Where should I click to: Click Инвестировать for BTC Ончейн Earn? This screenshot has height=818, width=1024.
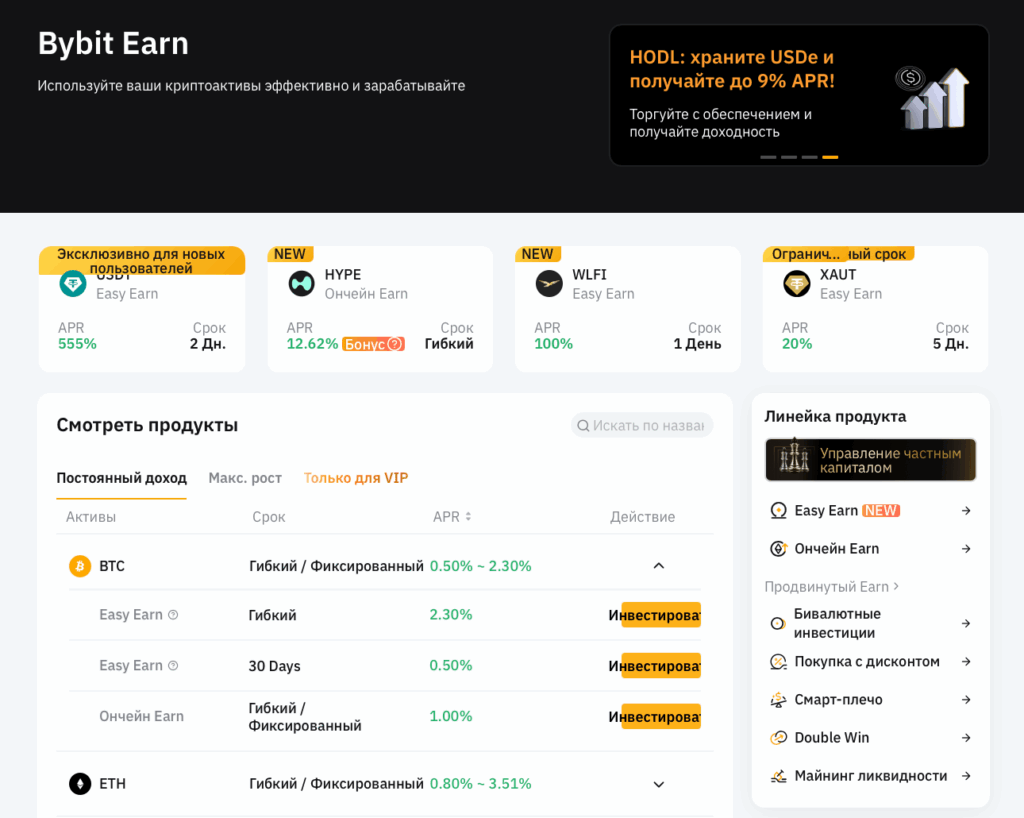[660, 716]
